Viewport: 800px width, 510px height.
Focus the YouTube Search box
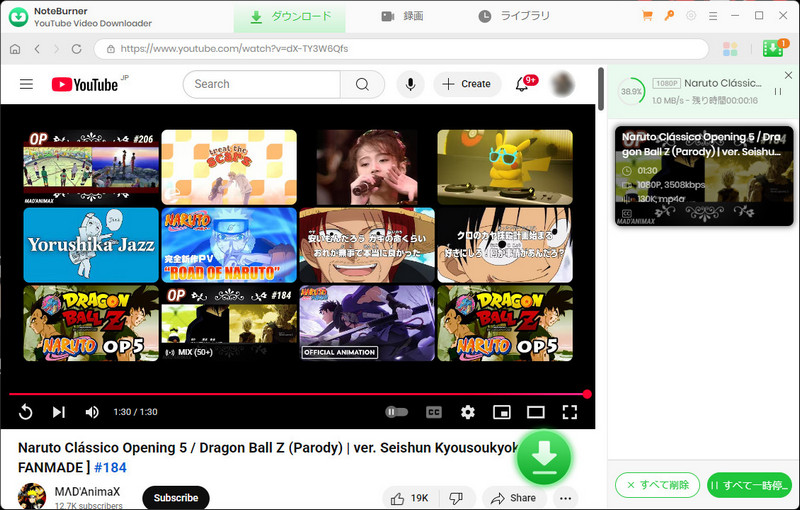pyautogui.click(x=261, y=84)
